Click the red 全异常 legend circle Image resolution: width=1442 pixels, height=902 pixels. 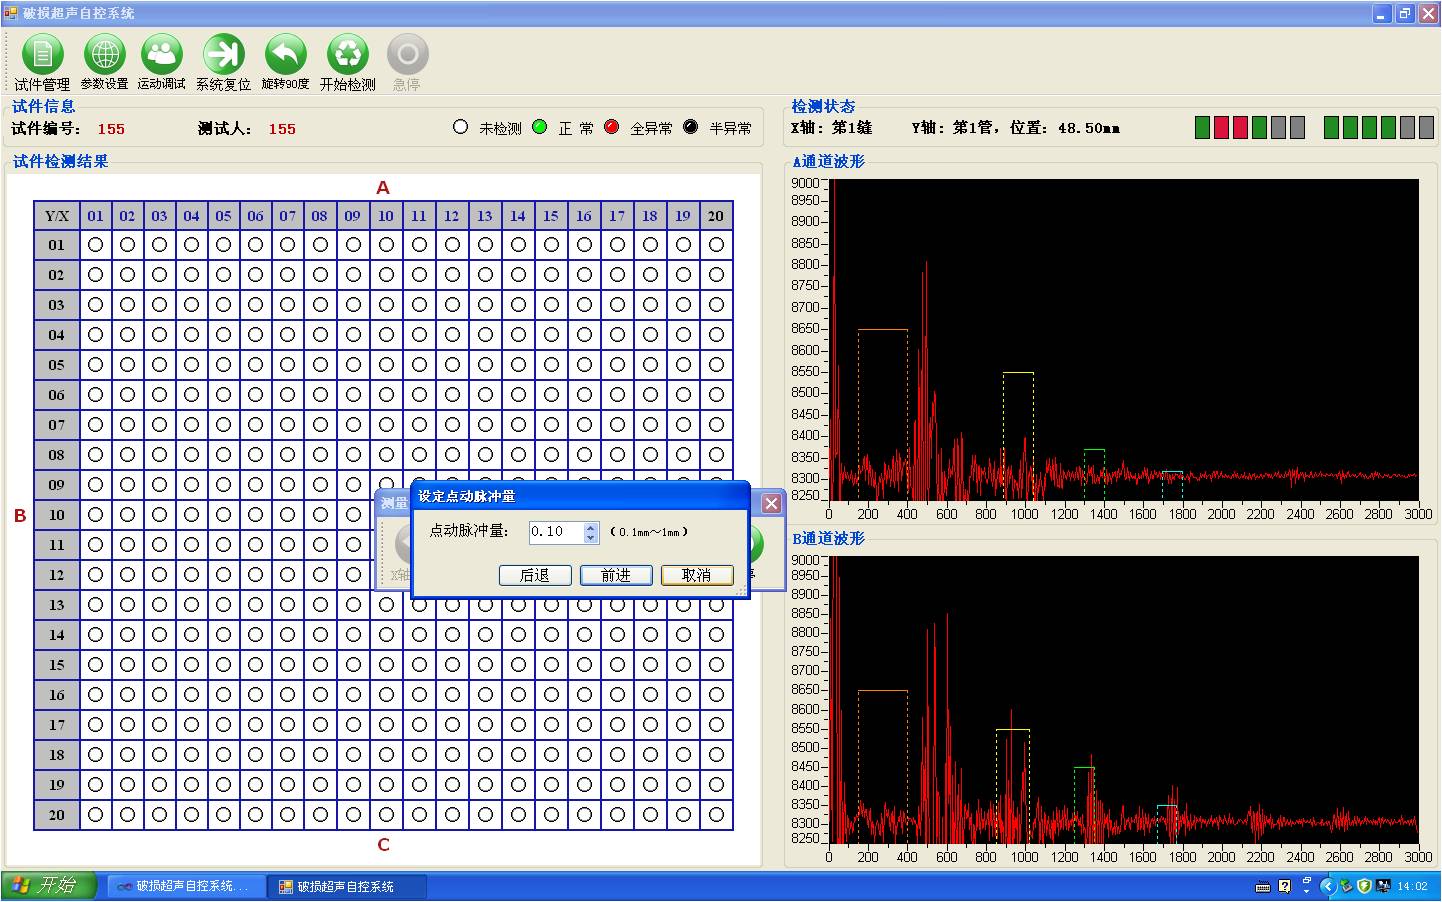click(x=612, y=128)
